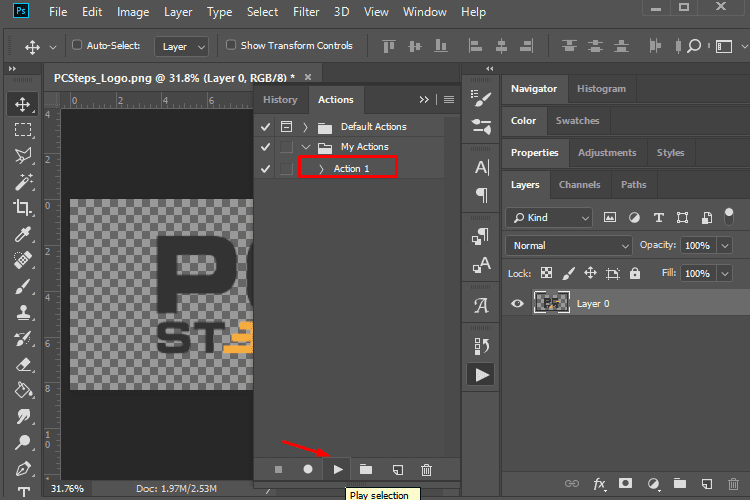
Task: Switch to the Channels tab
Action: click(579, 185)
